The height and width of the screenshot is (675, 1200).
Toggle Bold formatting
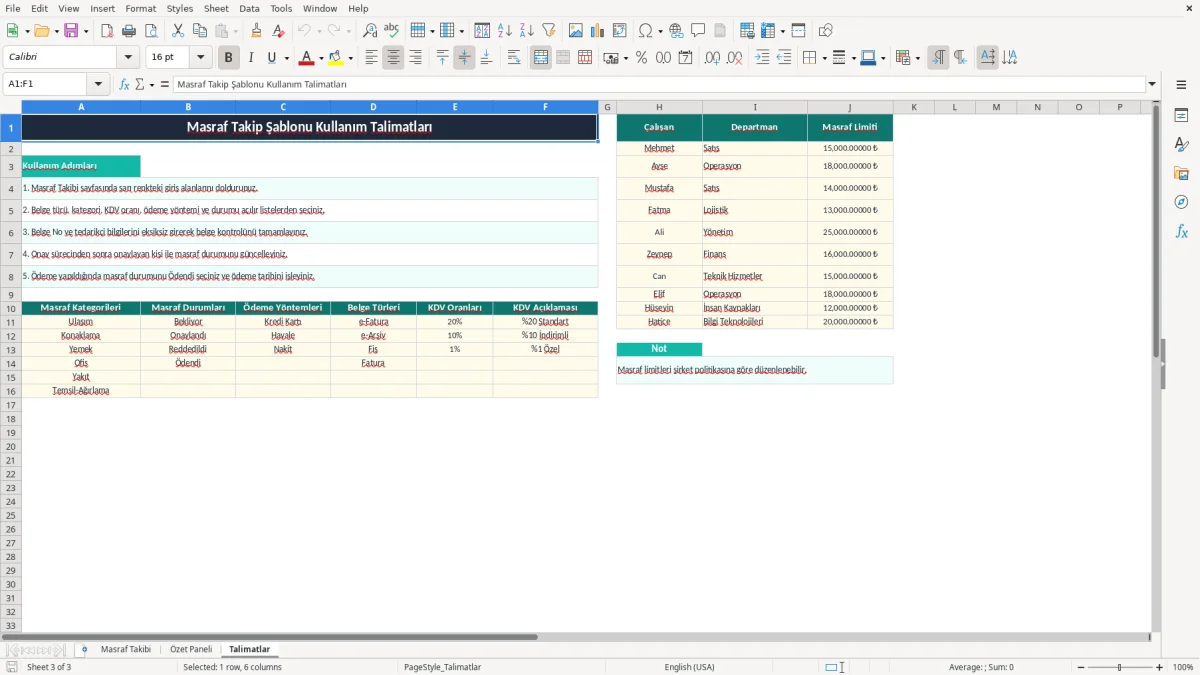click(x=229, y=58)
